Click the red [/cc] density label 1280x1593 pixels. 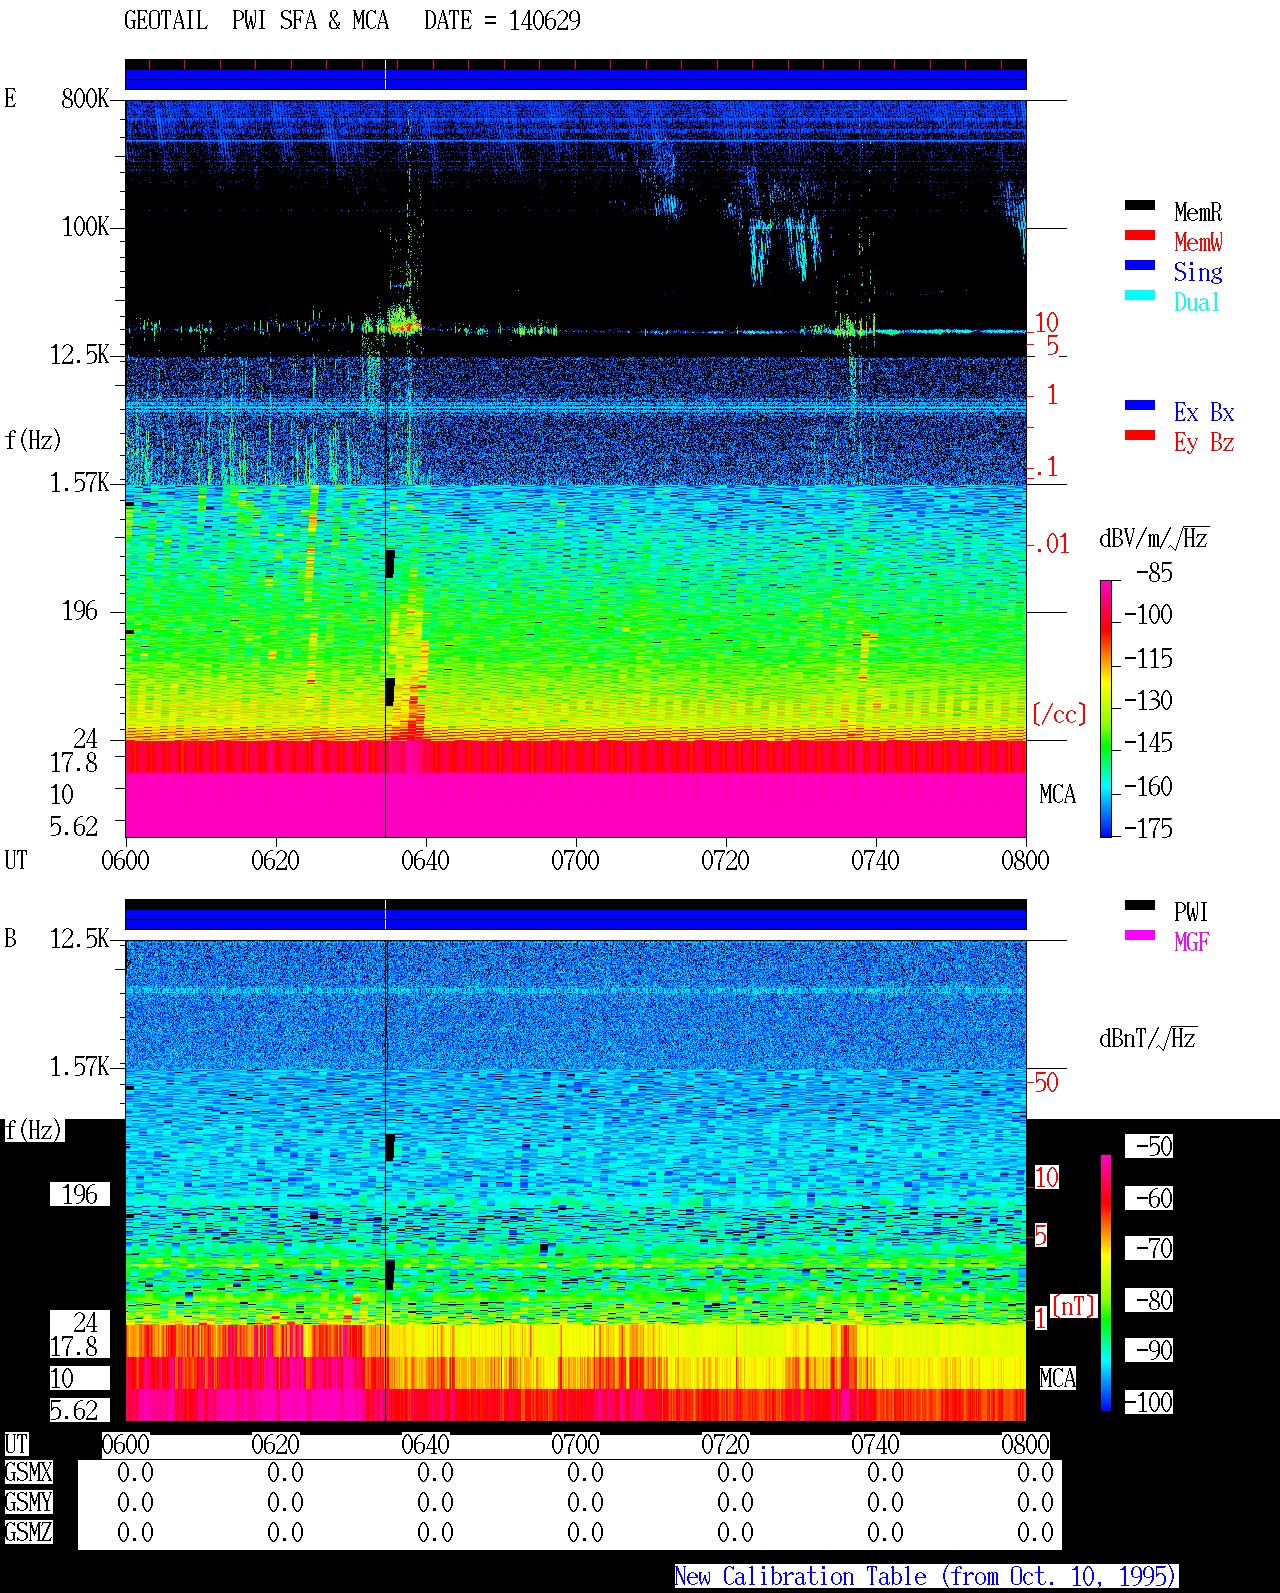1059,714
